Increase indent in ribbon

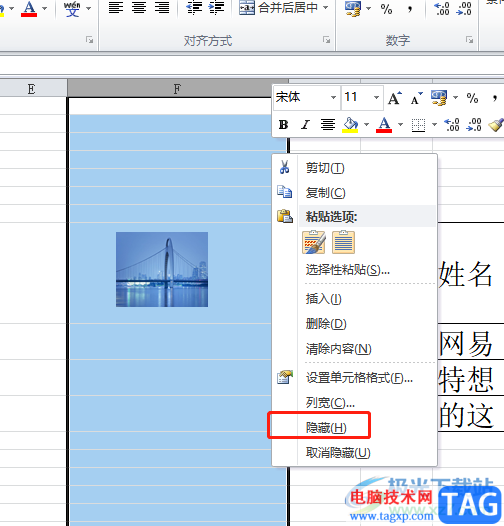[x=216, y=8]
